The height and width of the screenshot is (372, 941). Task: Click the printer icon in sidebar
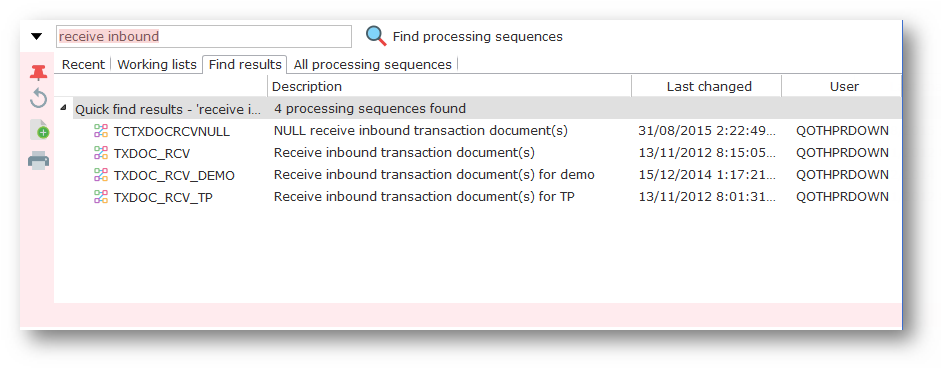click(38, 161)
